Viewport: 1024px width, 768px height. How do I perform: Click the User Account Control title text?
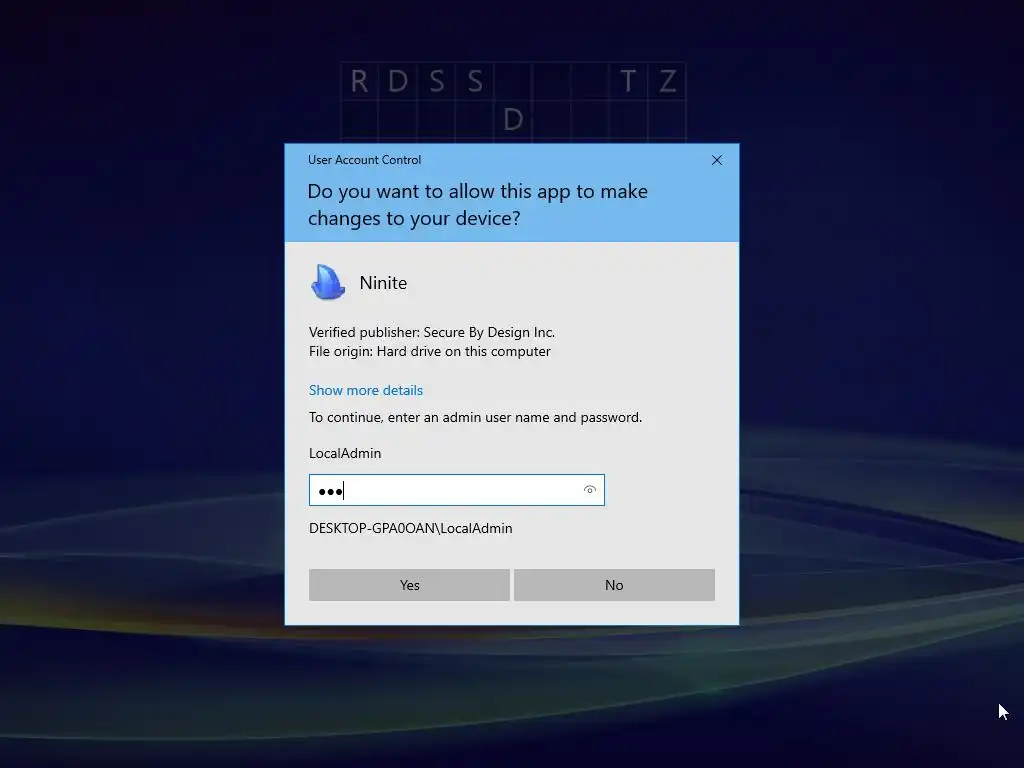coord(364,160)
